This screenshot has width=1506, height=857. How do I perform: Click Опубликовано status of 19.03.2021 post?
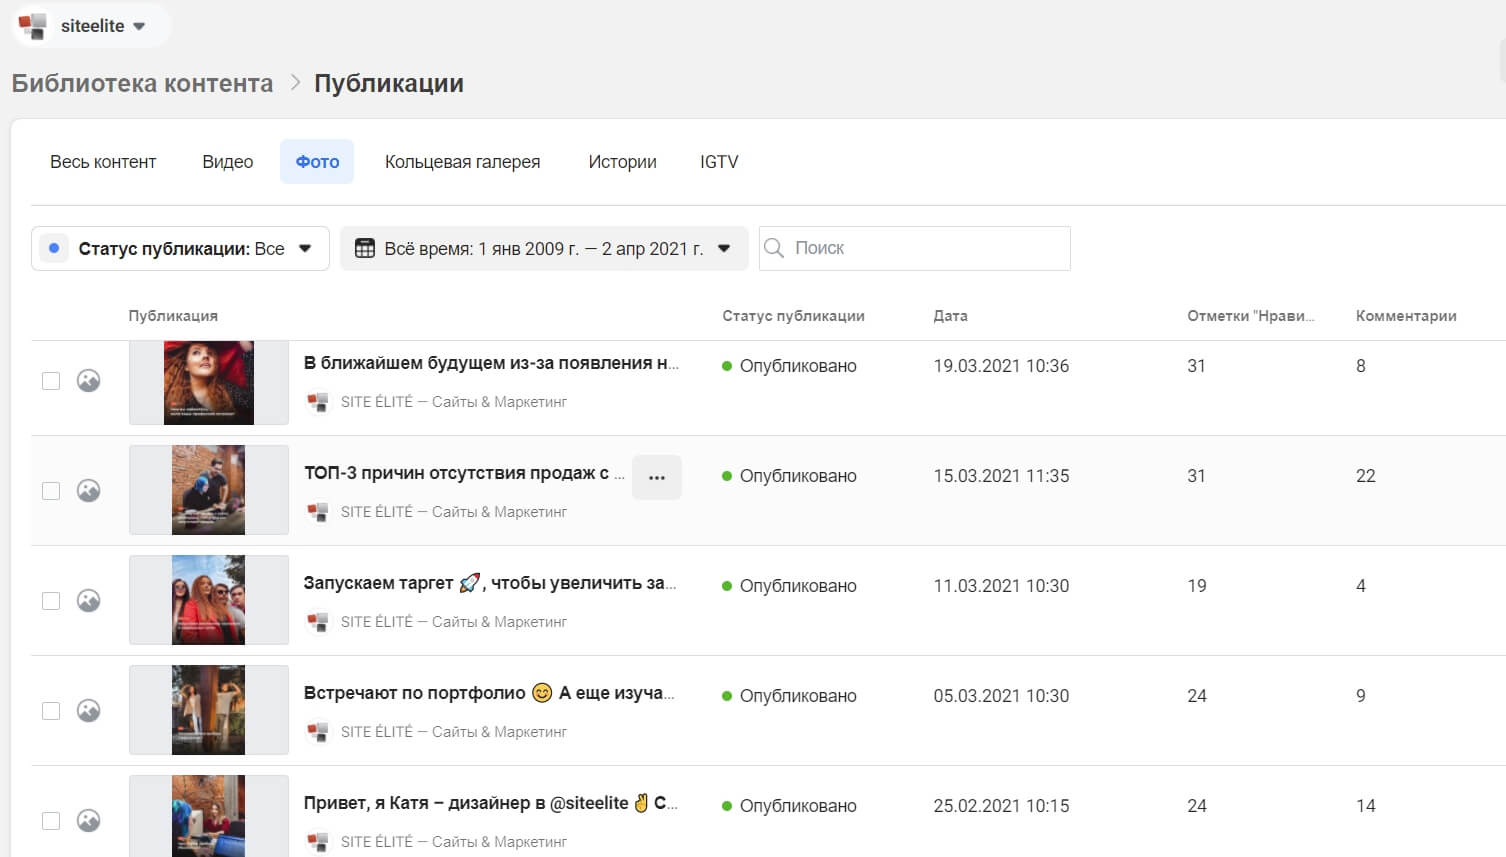click(x=789, y=366)
